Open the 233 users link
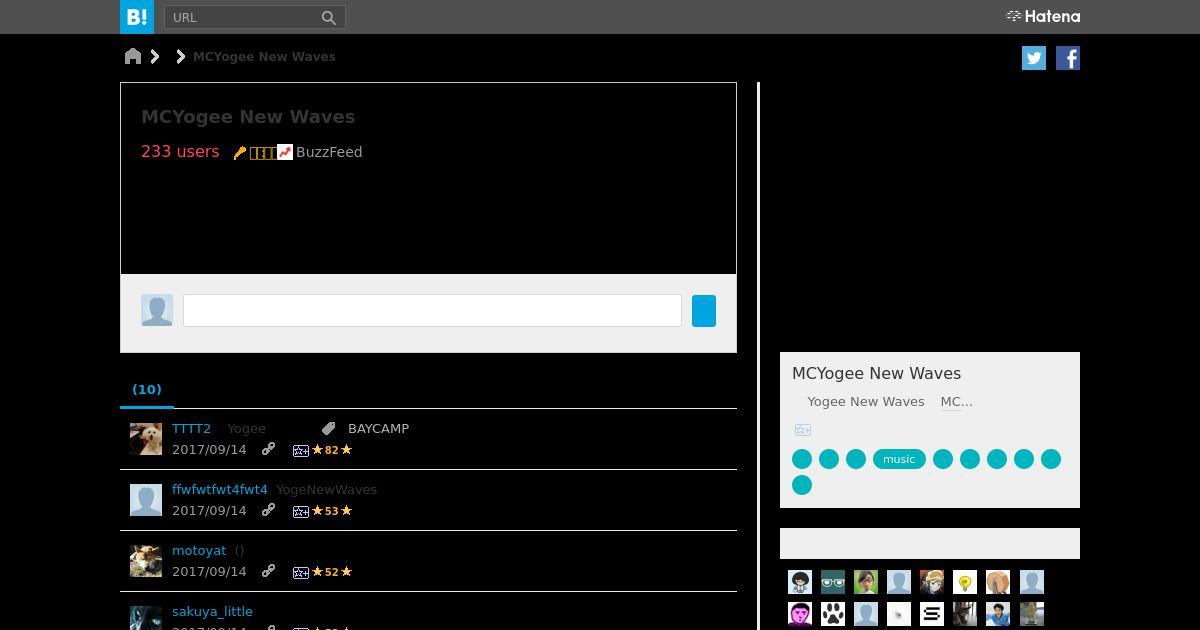 coord(180,151)
